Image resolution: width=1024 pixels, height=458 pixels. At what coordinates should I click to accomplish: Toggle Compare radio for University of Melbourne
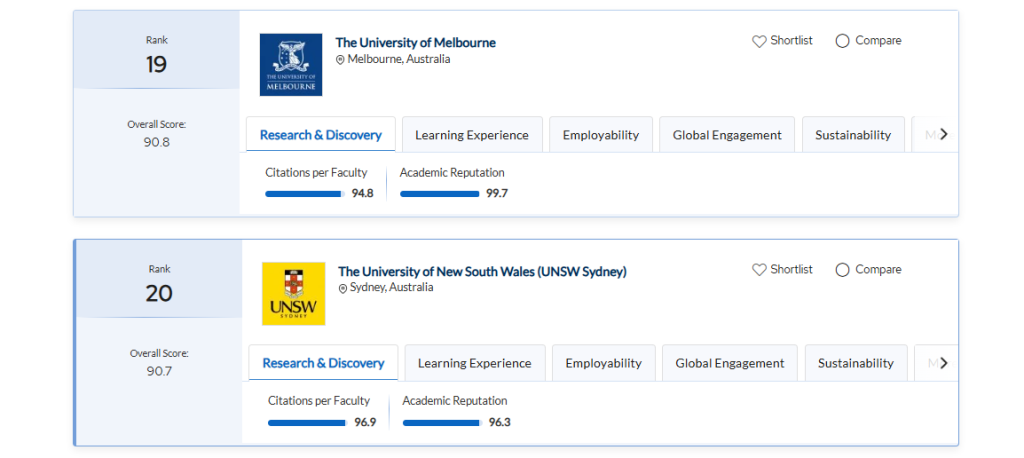pyautogui.click(x=842, y=41)
